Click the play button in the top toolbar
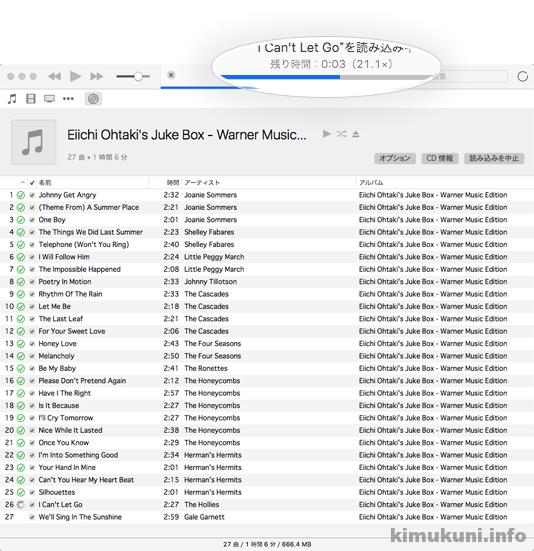The image size is (534, 551). point(75,76)
